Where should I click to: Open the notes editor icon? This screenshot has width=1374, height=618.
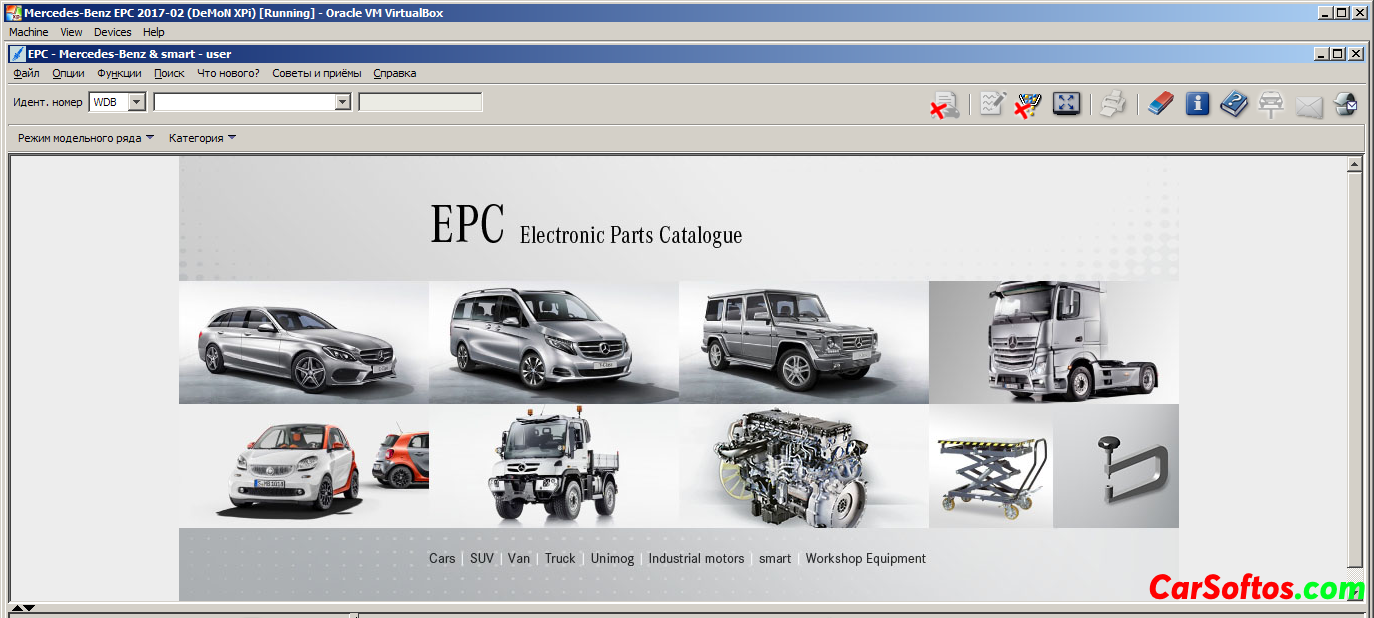tap(992, 103)
